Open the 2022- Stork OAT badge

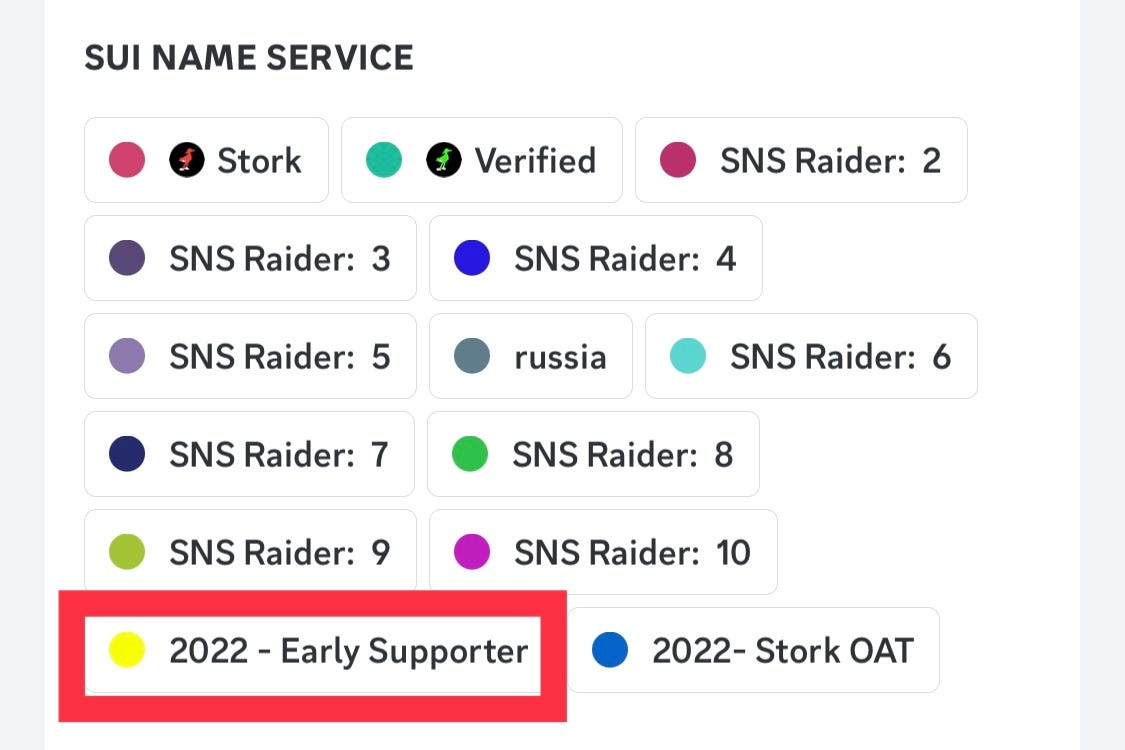(x=753, y=650)
